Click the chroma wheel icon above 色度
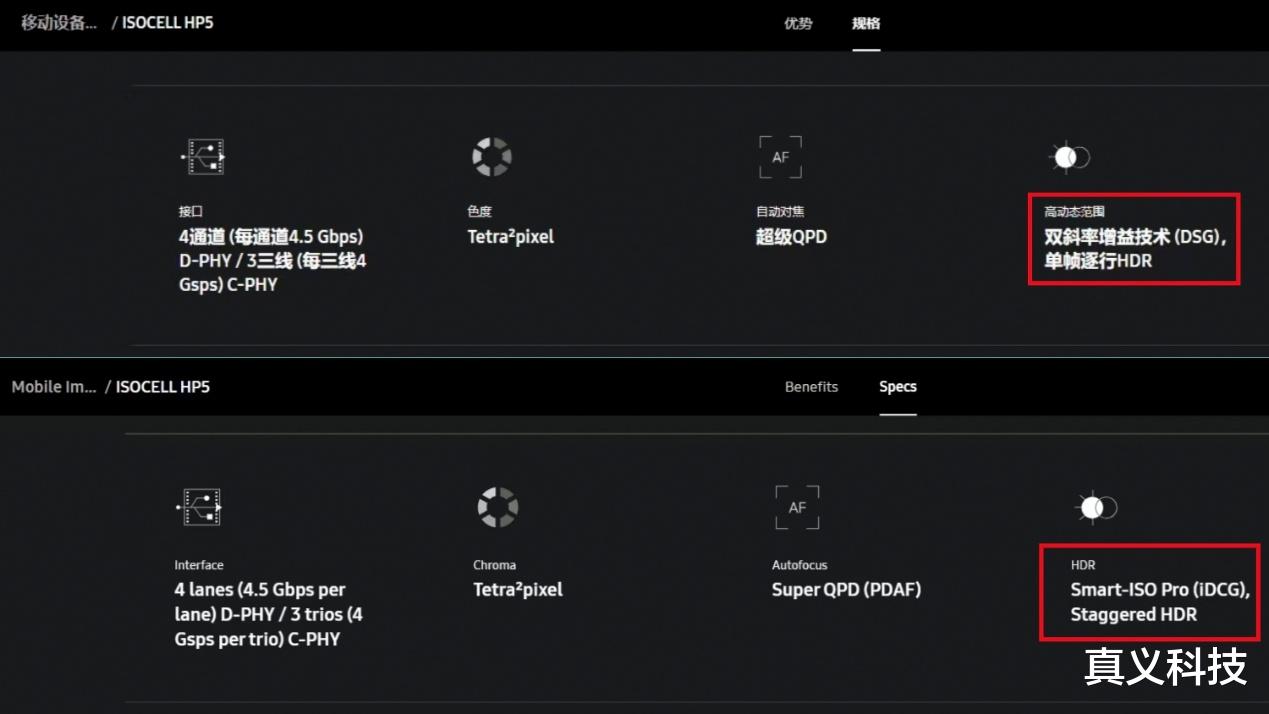The image size is (1269, 714). [491, 157]
